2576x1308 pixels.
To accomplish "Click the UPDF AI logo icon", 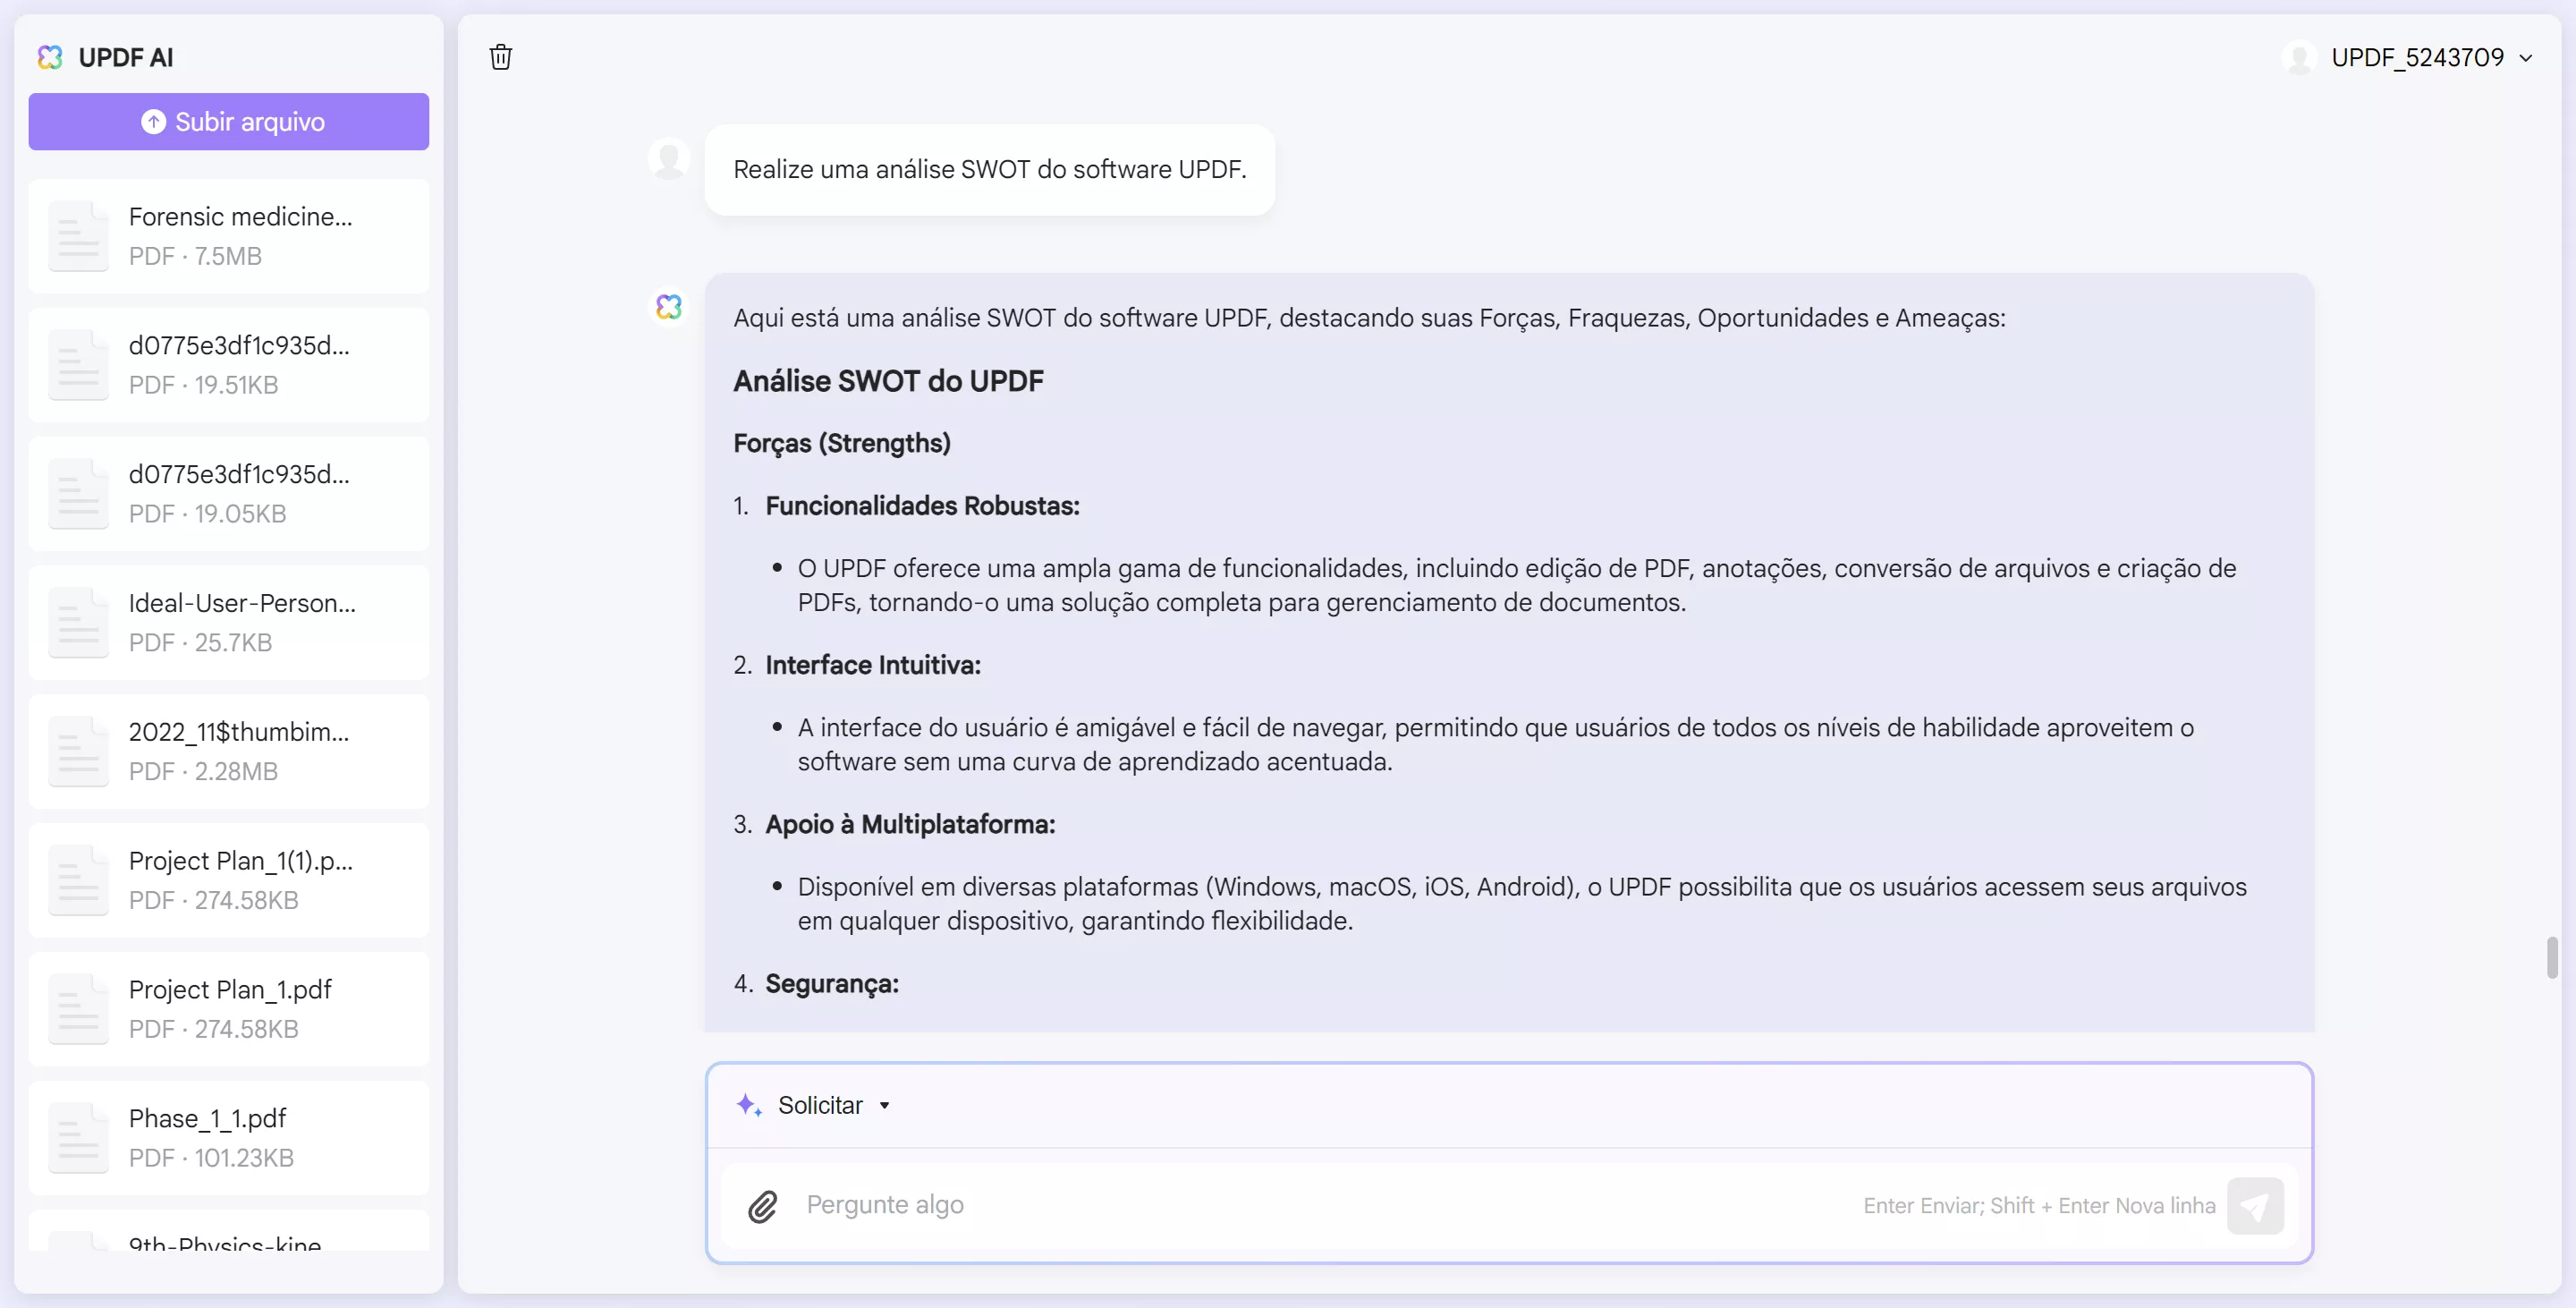I will coord(50,57).
